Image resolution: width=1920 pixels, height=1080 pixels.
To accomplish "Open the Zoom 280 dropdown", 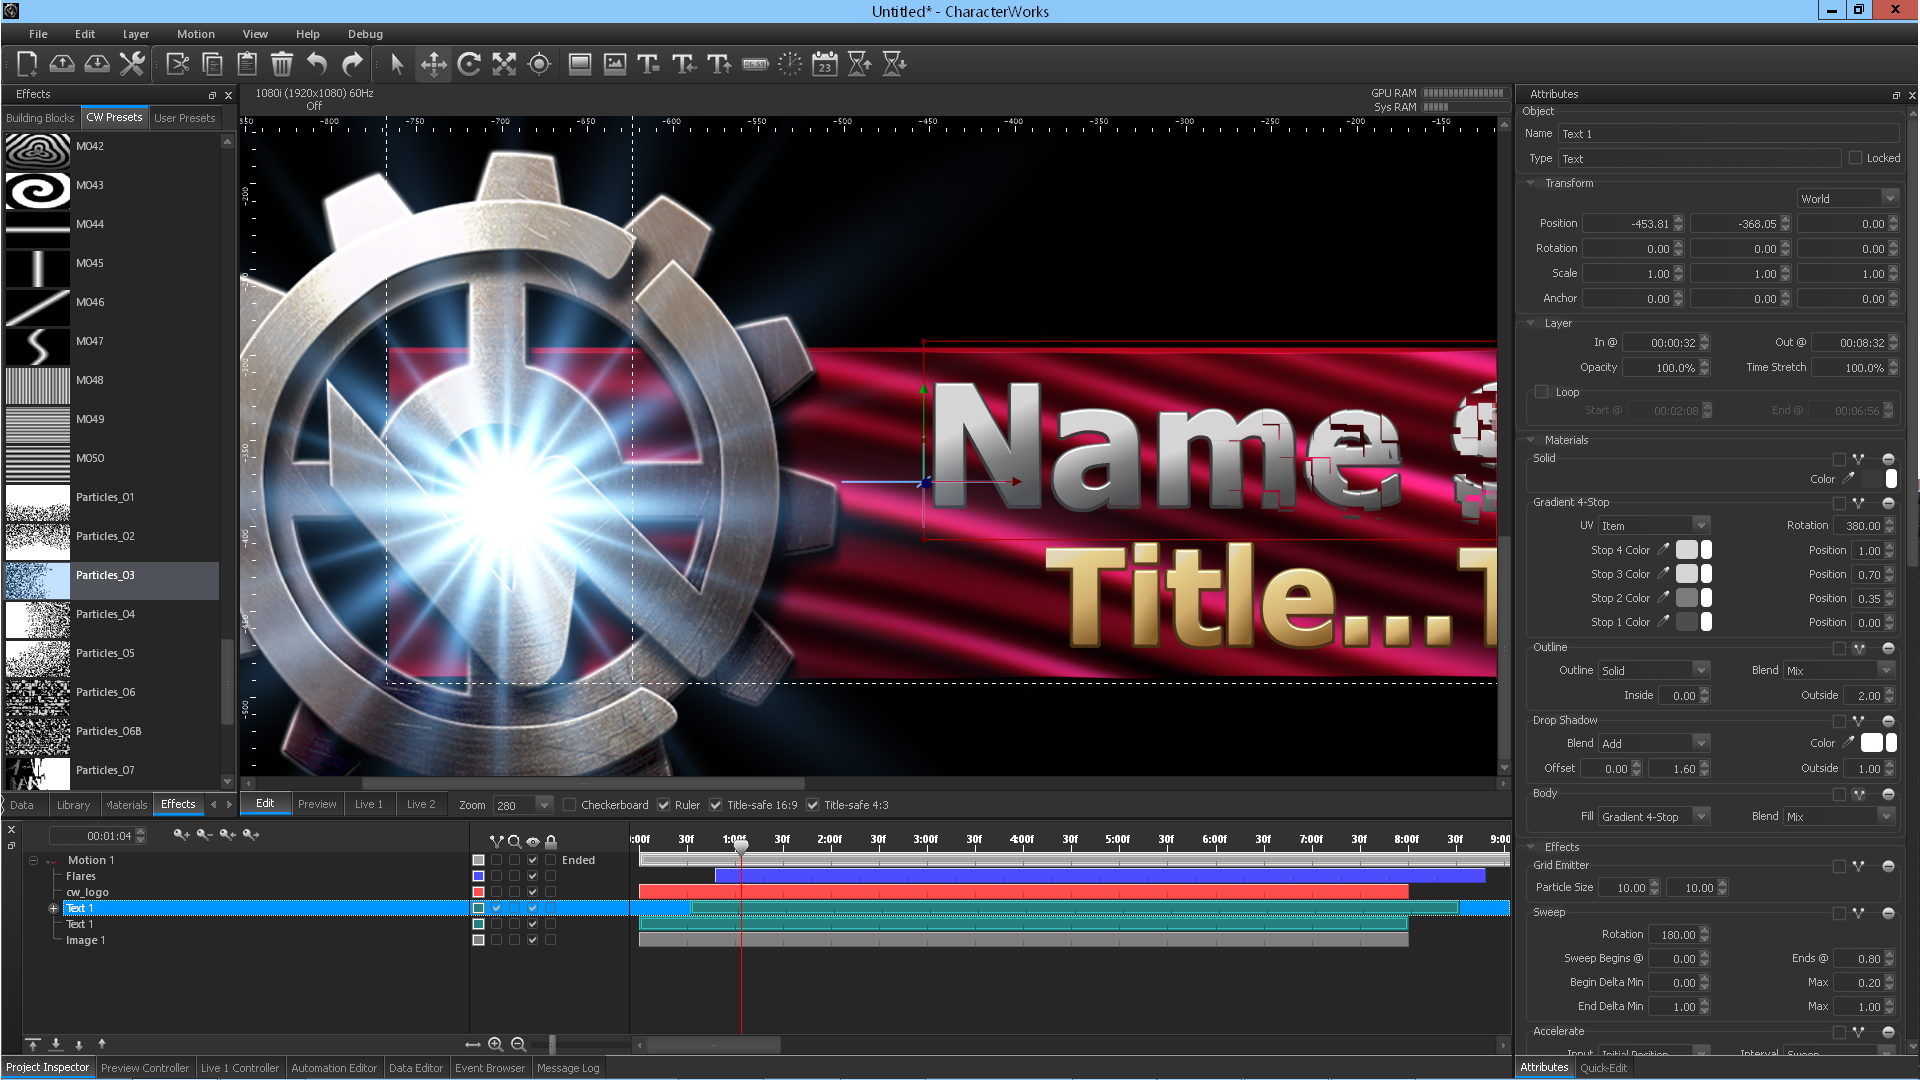I will pyautogui.click(x=544, y=805).
